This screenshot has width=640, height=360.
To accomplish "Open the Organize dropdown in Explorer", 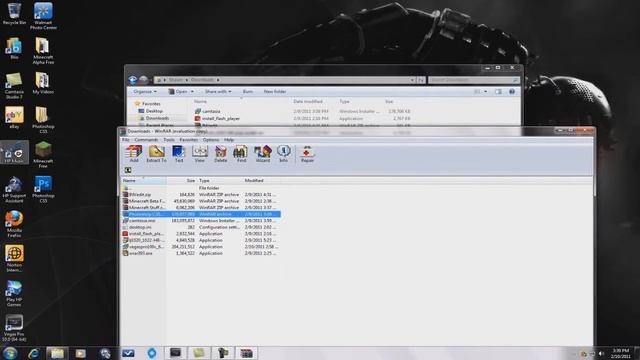I will (145, 92).
